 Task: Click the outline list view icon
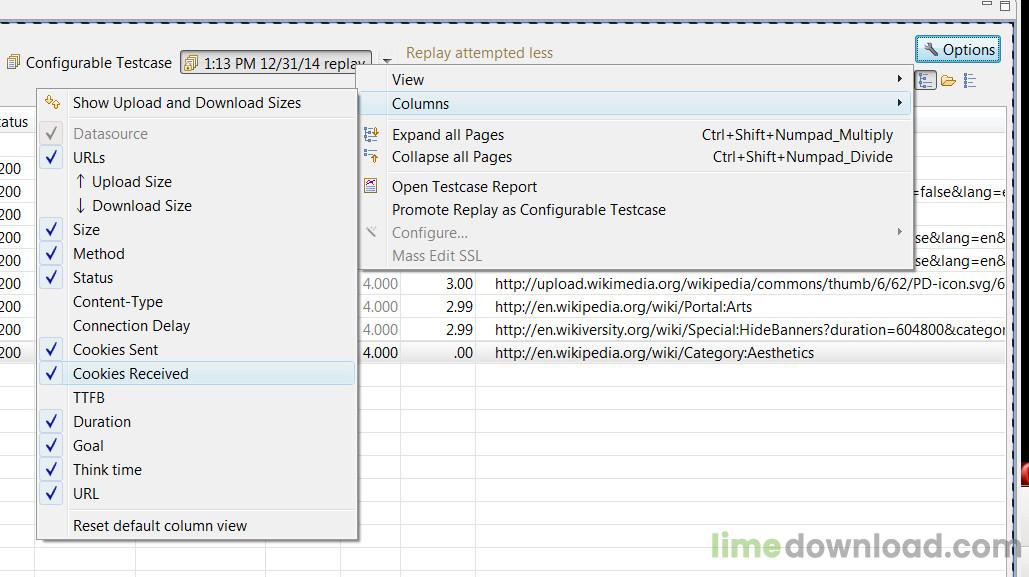coord(970,80)
